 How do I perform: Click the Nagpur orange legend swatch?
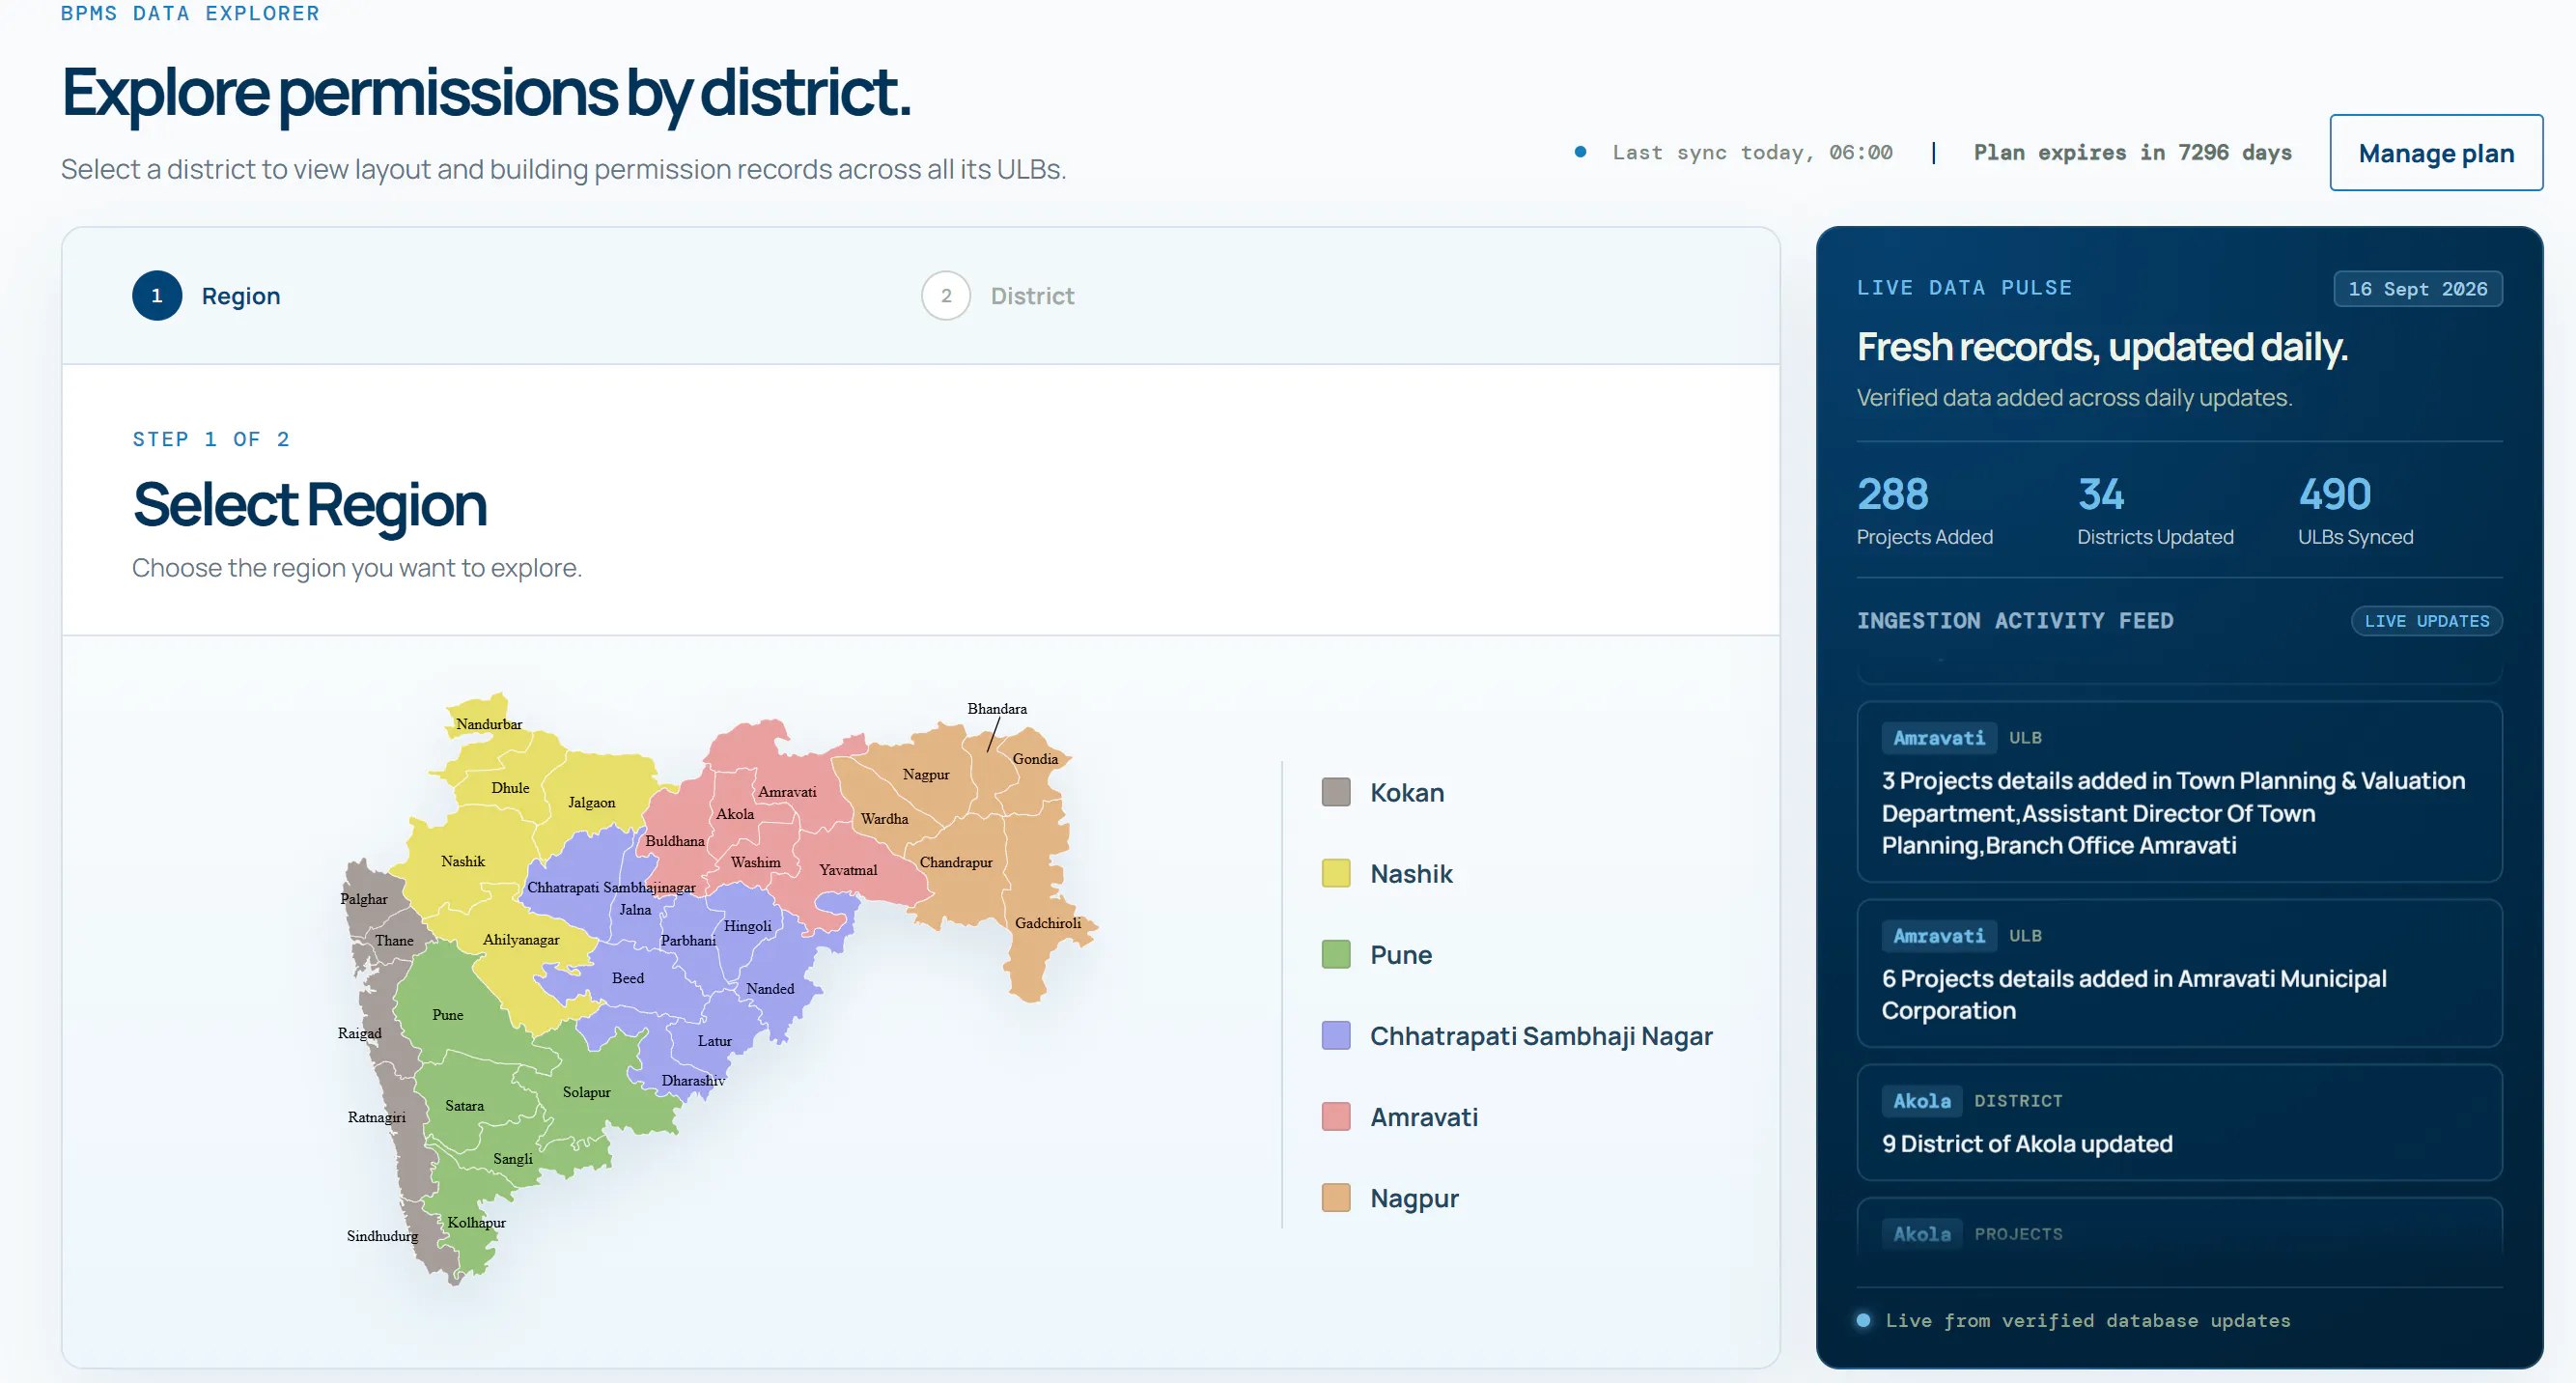[x=1336, y=1197]
